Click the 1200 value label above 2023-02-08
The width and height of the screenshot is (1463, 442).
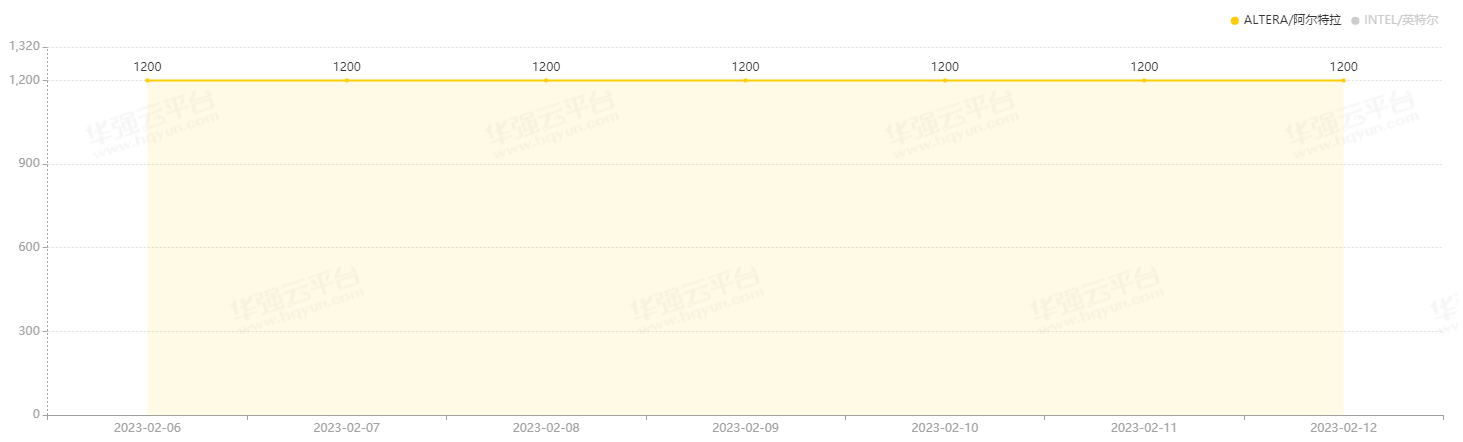[x=546, y=67]
